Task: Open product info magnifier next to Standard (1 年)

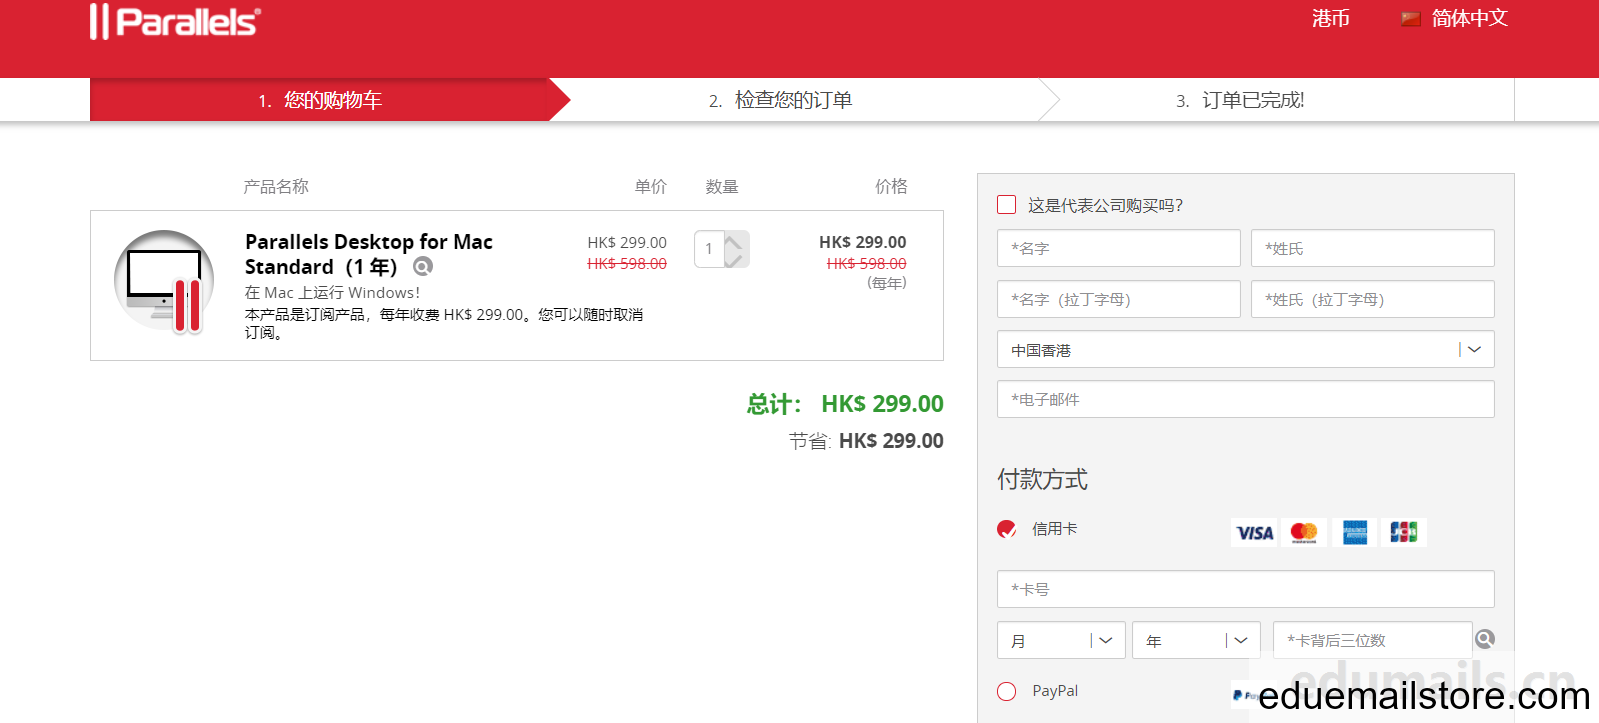Action: (x=423, y=266)
